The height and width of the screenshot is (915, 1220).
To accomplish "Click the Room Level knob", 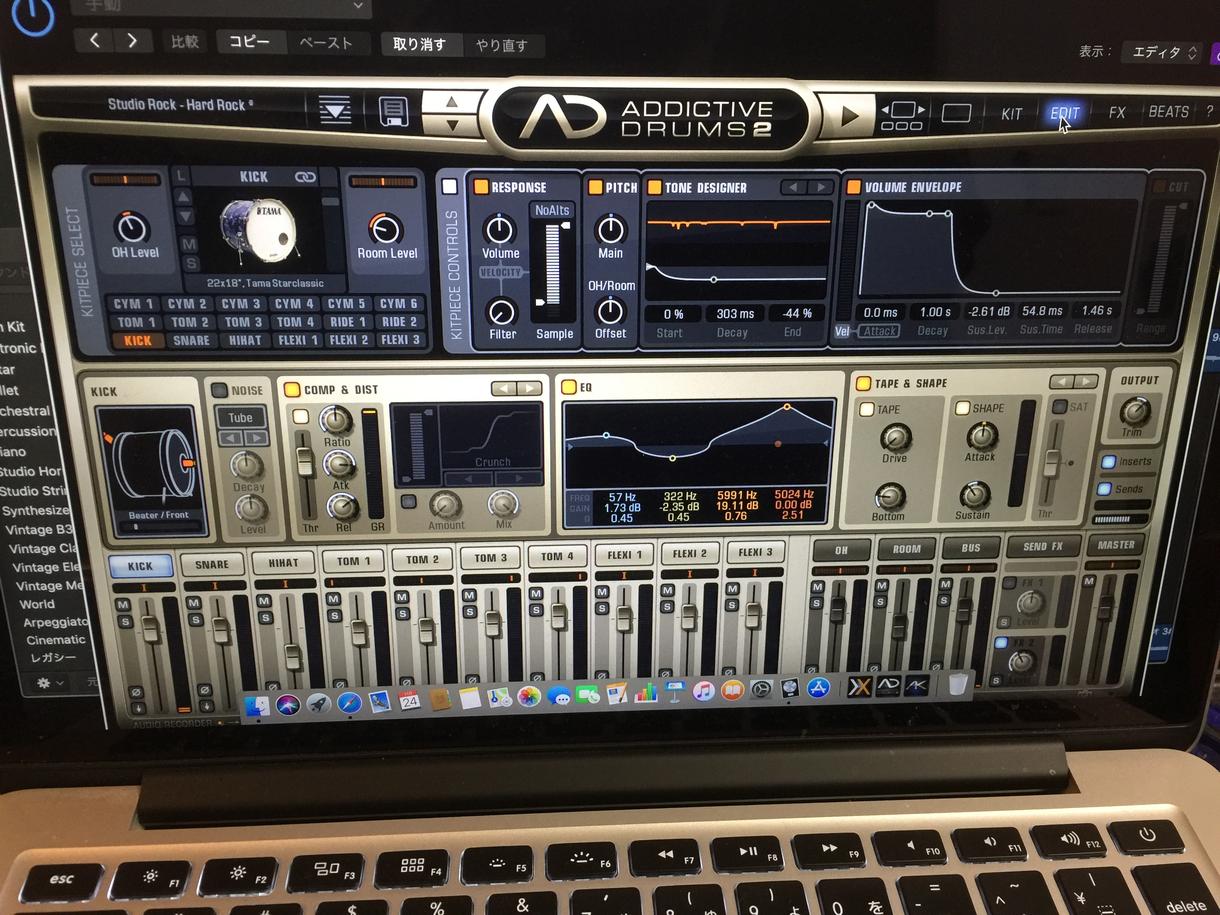I will (385, 229).
